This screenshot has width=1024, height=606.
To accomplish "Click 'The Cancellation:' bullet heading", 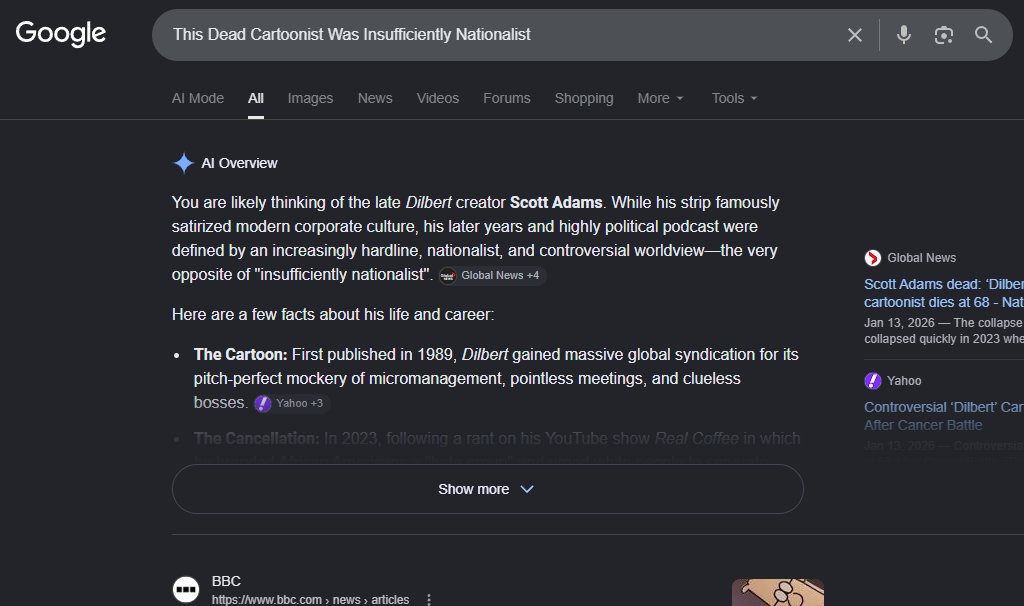I will tap(257, 438).
